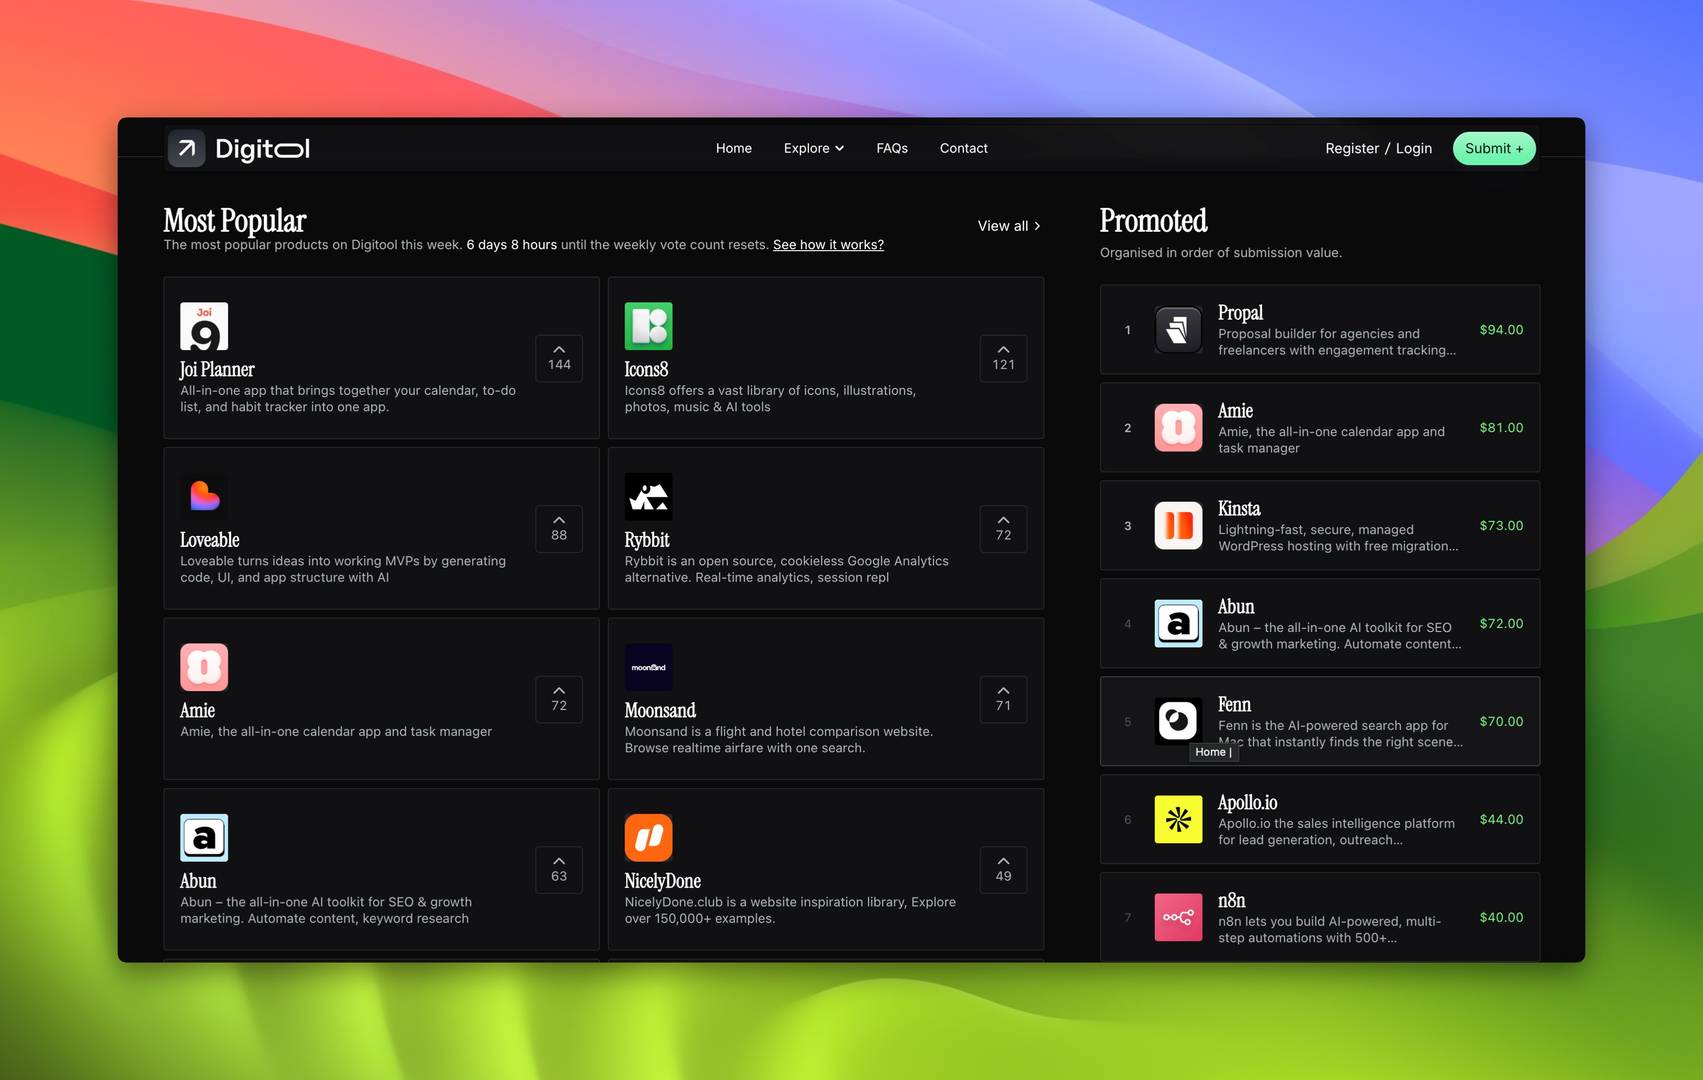Click 'Organised in order of submission value.' text
This screenshot has height=1080, width=1703.
click(1221, 253)
